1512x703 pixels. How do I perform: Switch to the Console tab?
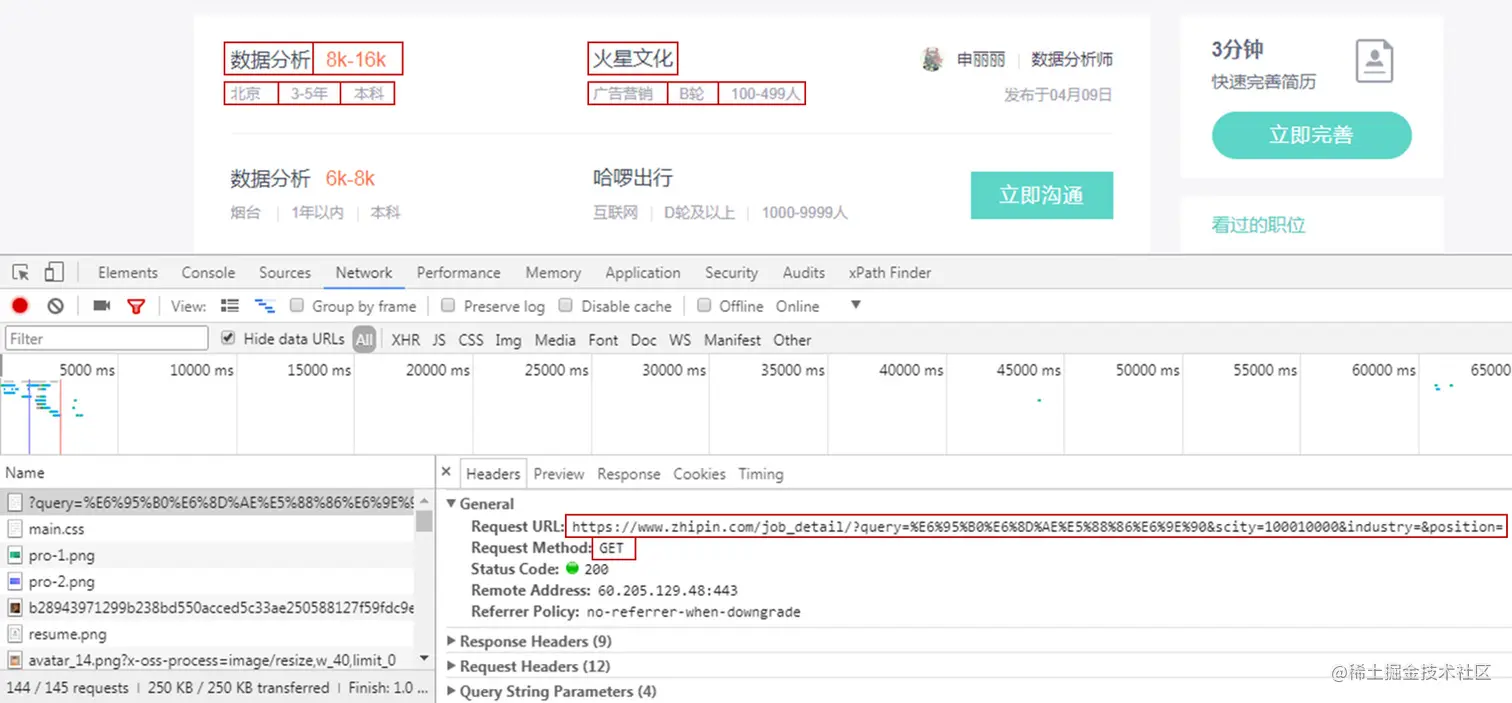[x=207, y=271]
